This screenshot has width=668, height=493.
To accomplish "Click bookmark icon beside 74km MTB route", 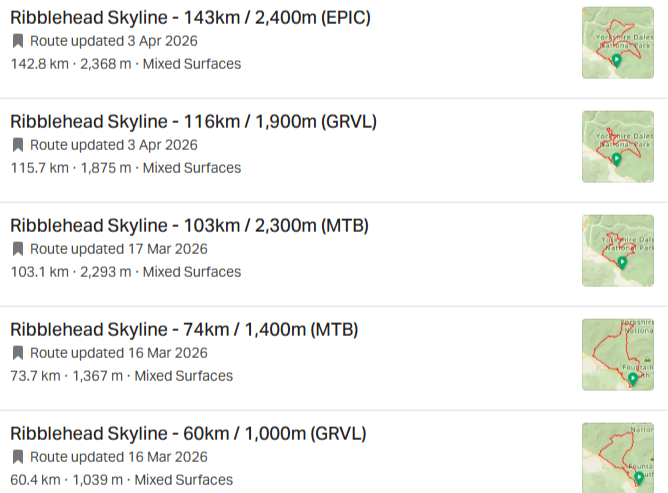I will tap(18, 353).
